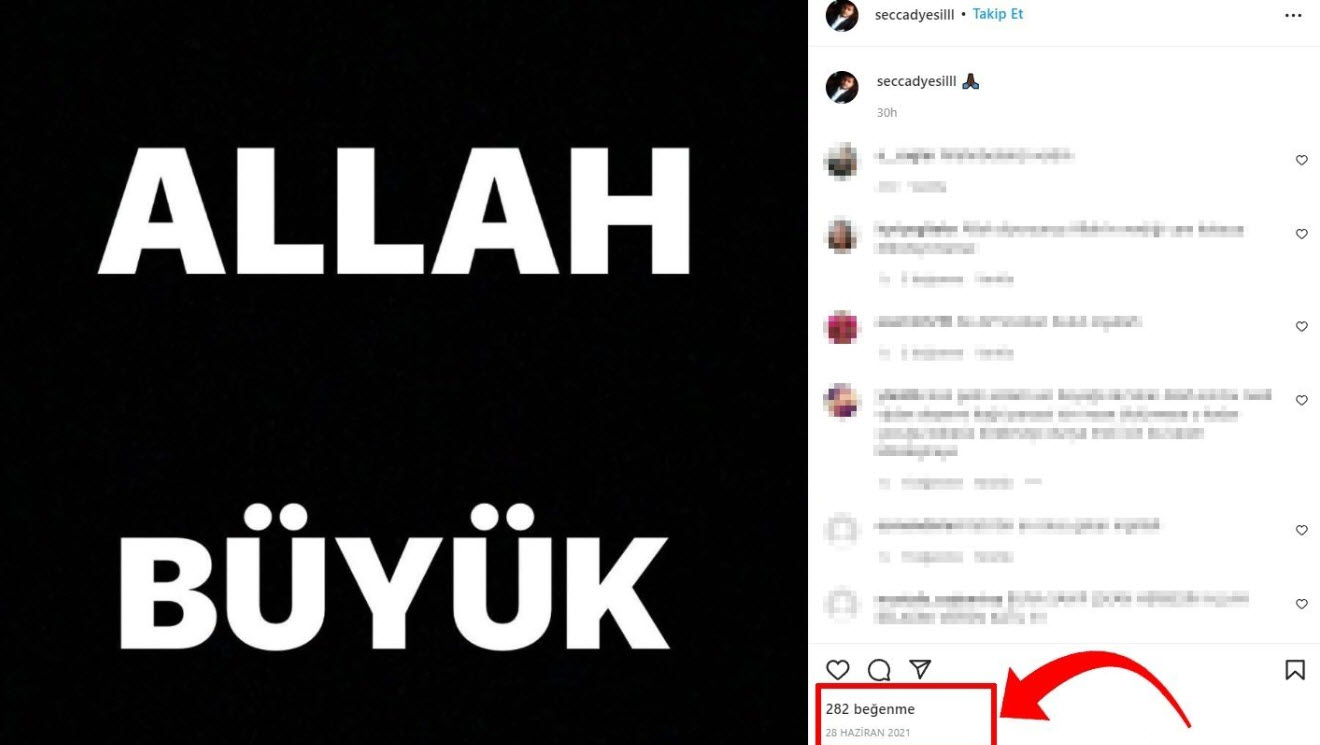The width and height of the screenshot is (1320, 745).
Task: Like the first comment
Action: (x=1301, y=160)
